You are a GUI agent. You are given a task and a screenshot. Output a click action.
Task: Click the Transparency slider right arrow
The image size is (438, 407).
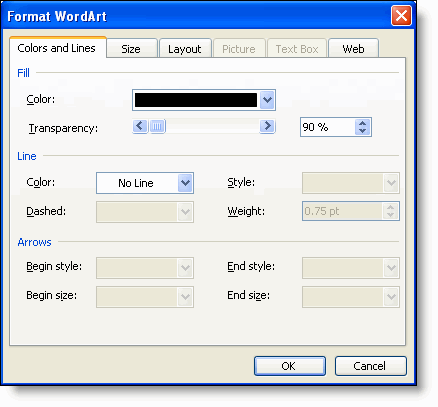(267, 126)
